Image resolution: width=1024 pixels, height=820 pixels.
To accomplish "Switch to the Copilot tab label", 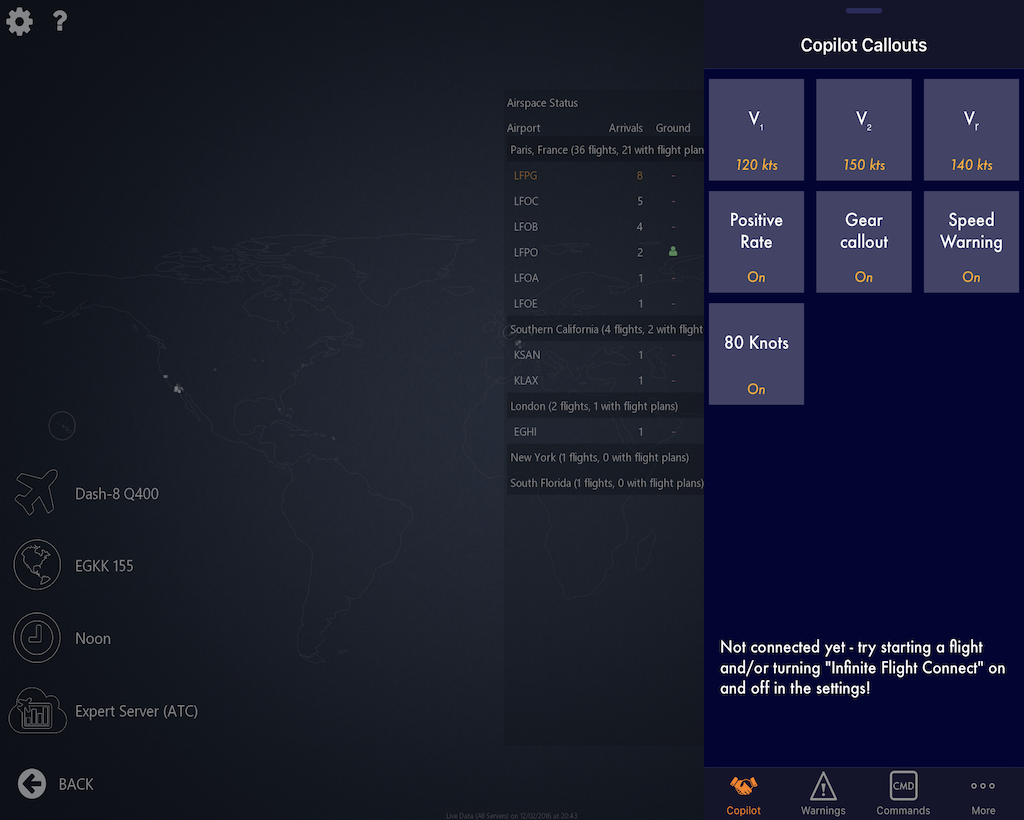I will [x=743, y=810].
